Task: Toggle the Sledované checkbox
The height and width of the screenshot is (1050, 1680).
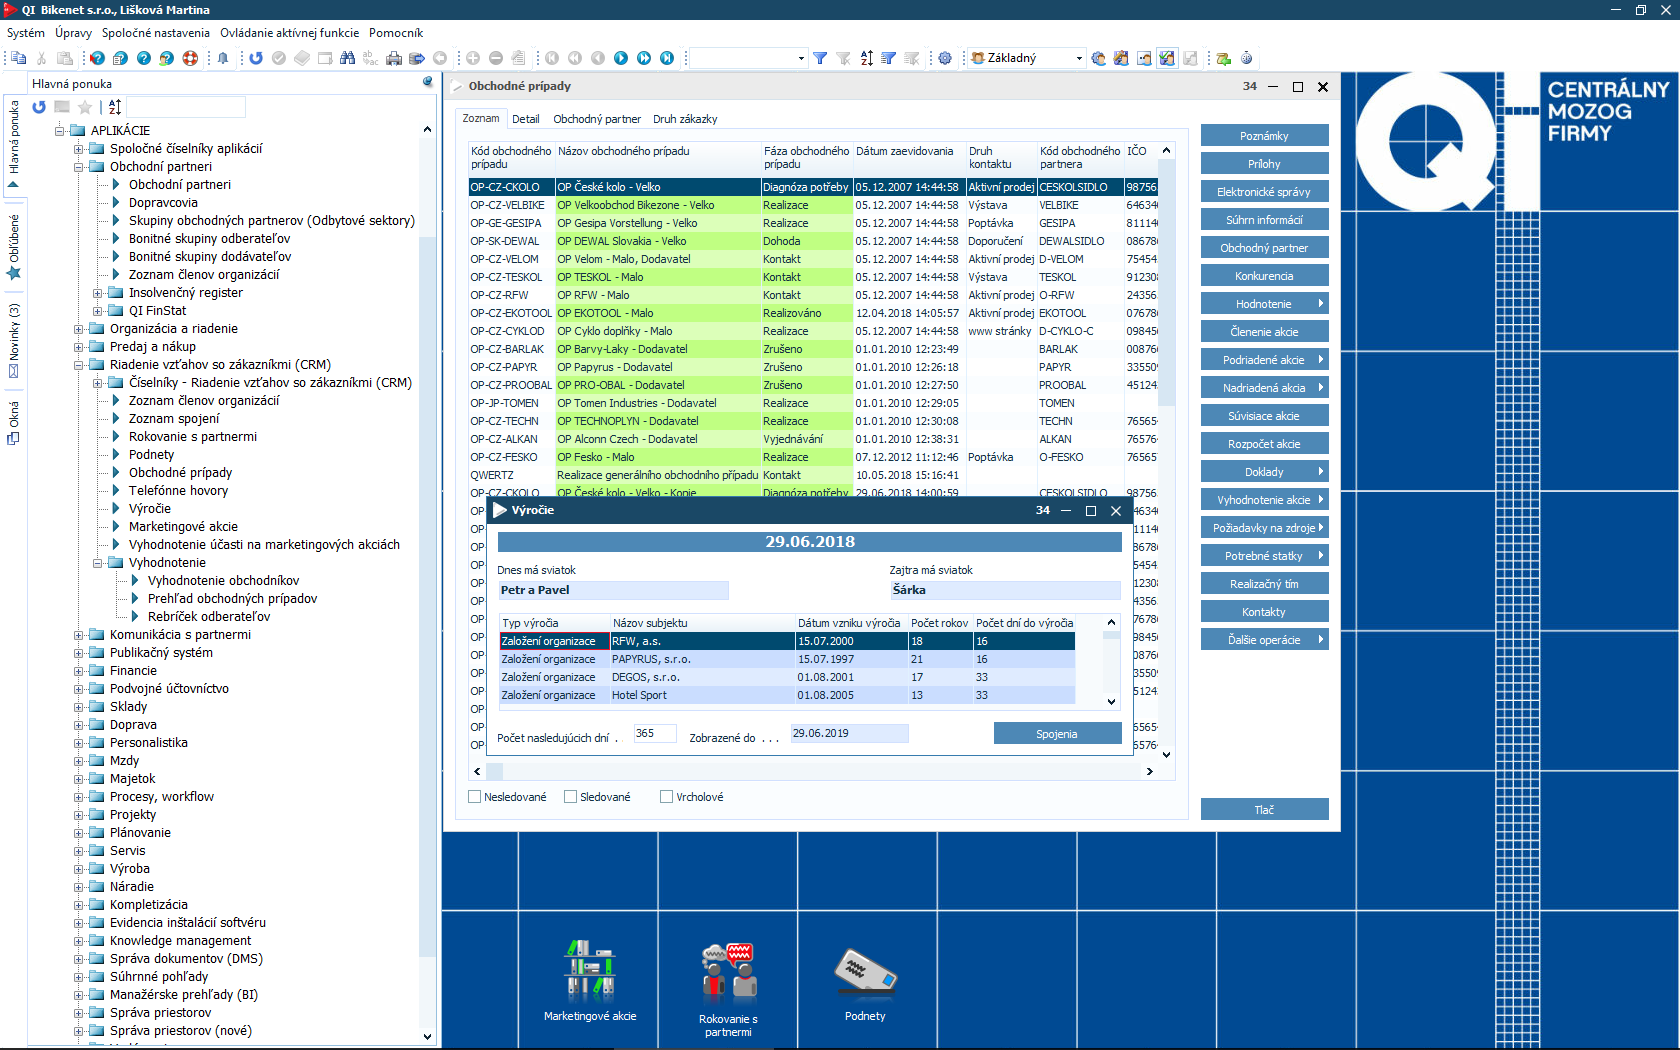Action: pos(571,797)
